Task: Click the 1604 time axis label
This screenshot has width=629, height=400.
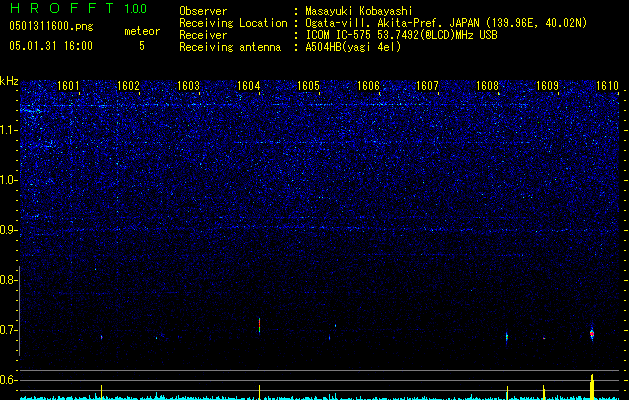Action: pyautogui.click(x=248, y=85)
